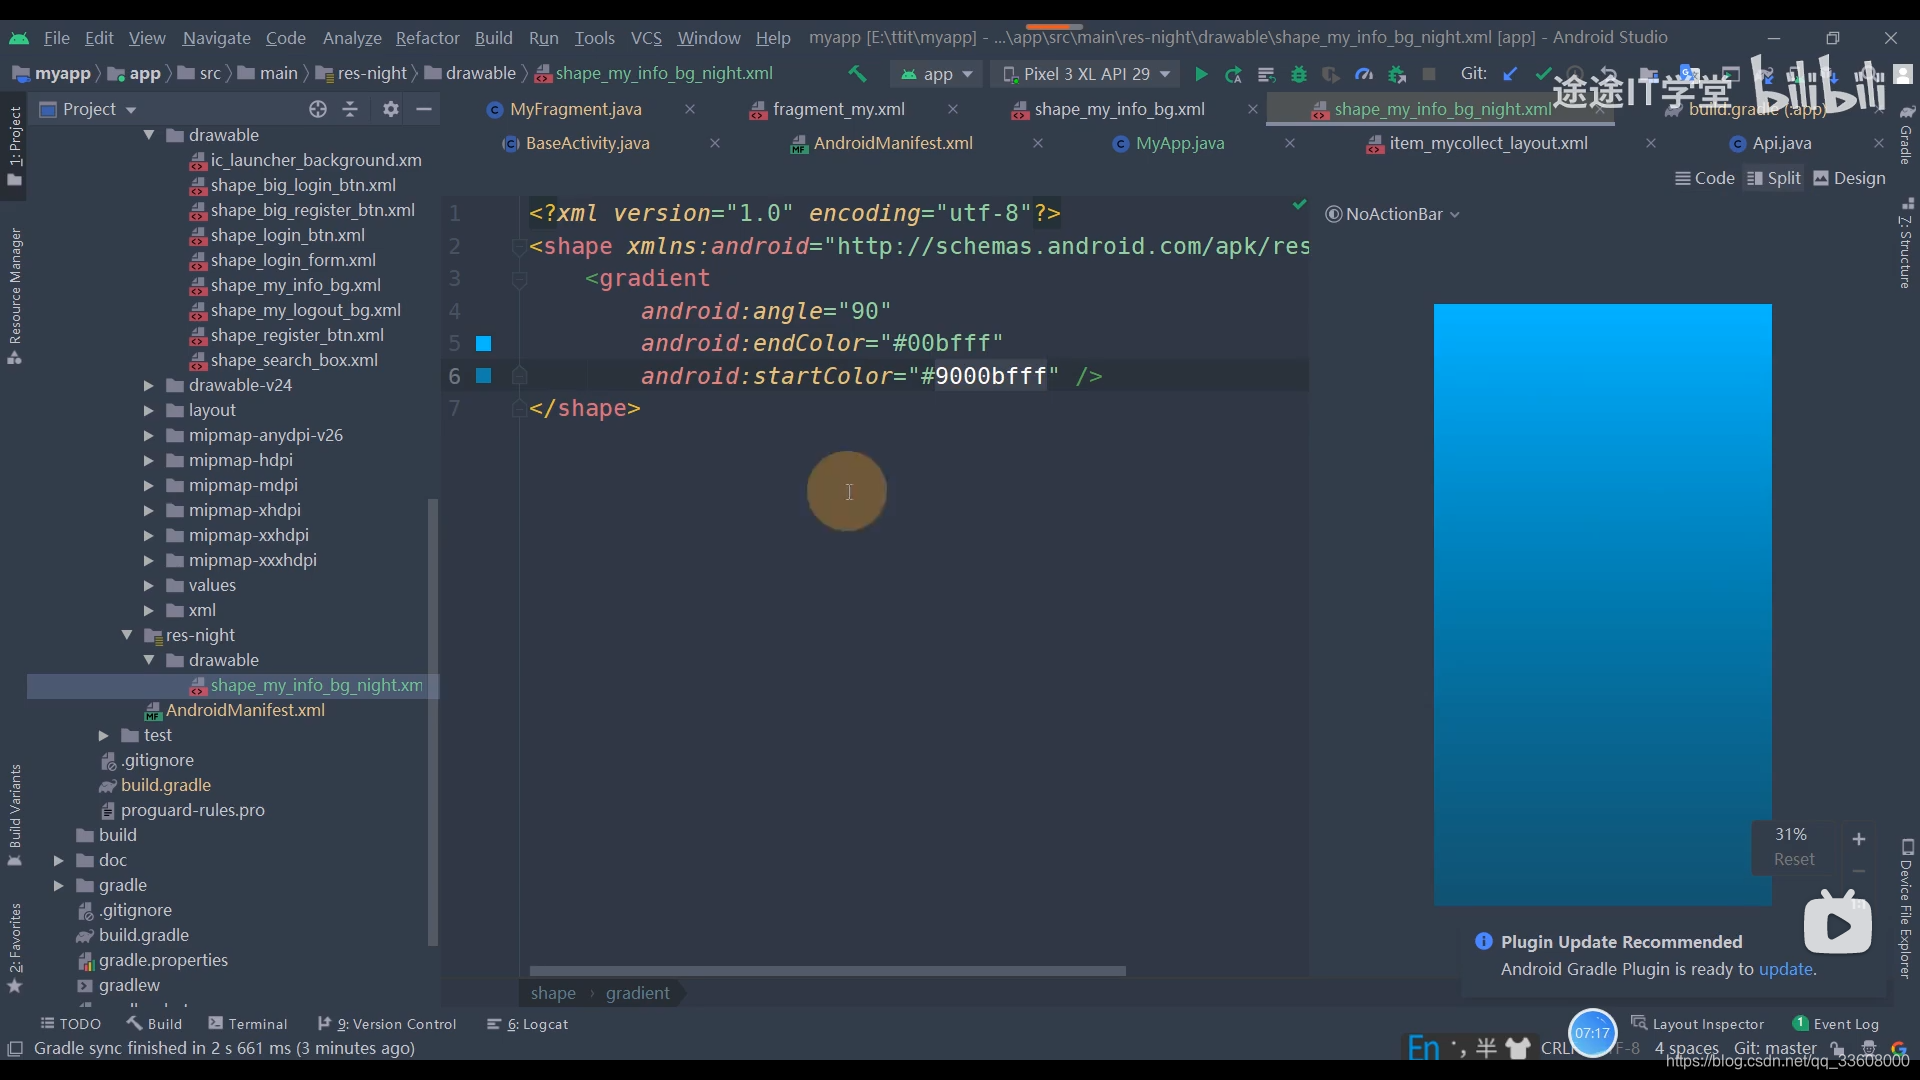Open the Logcat tool window
This screenshot has width=1920, height=1080.
527,1024
